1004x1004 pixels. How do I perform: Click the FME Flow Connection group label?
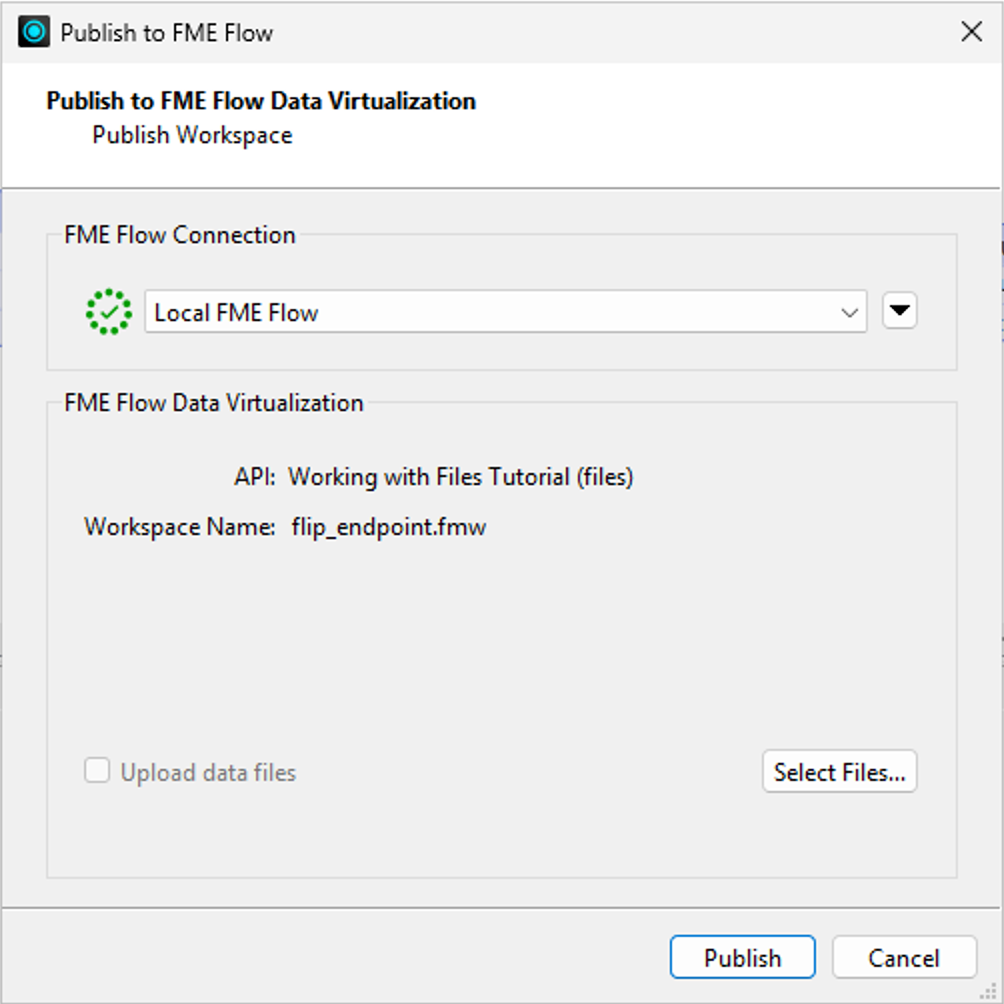[180, 235]
